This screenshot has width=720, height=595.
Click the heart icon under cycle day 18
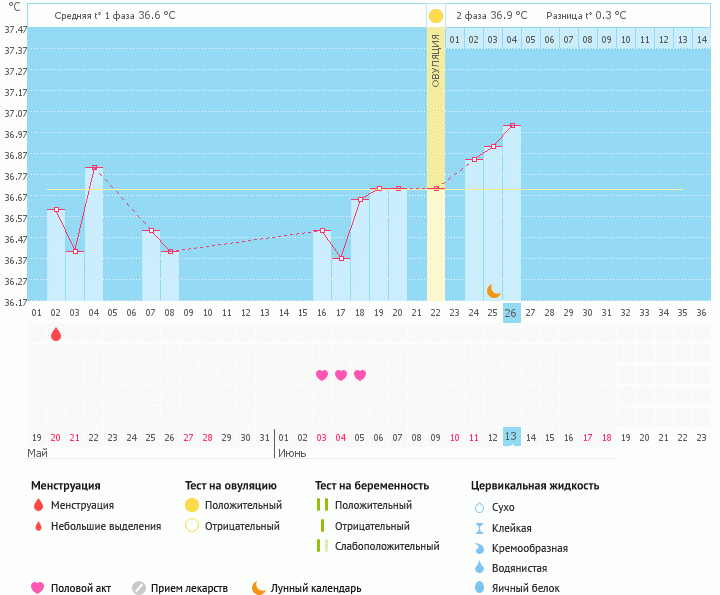pyautogui.click(x=360, y=375)
